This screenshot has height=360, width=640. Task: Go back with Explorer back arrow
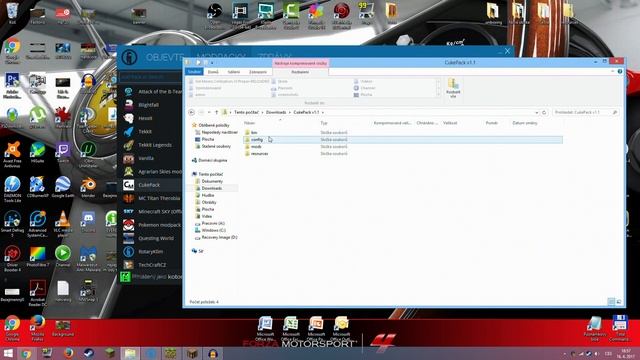click(191, 112)
